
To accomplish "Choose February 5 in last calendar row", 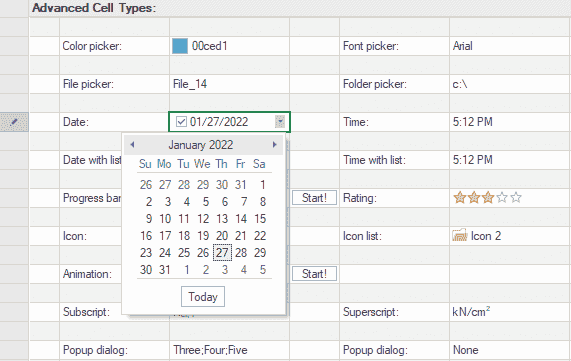I will pyautogui.click(x=263, y=270).
